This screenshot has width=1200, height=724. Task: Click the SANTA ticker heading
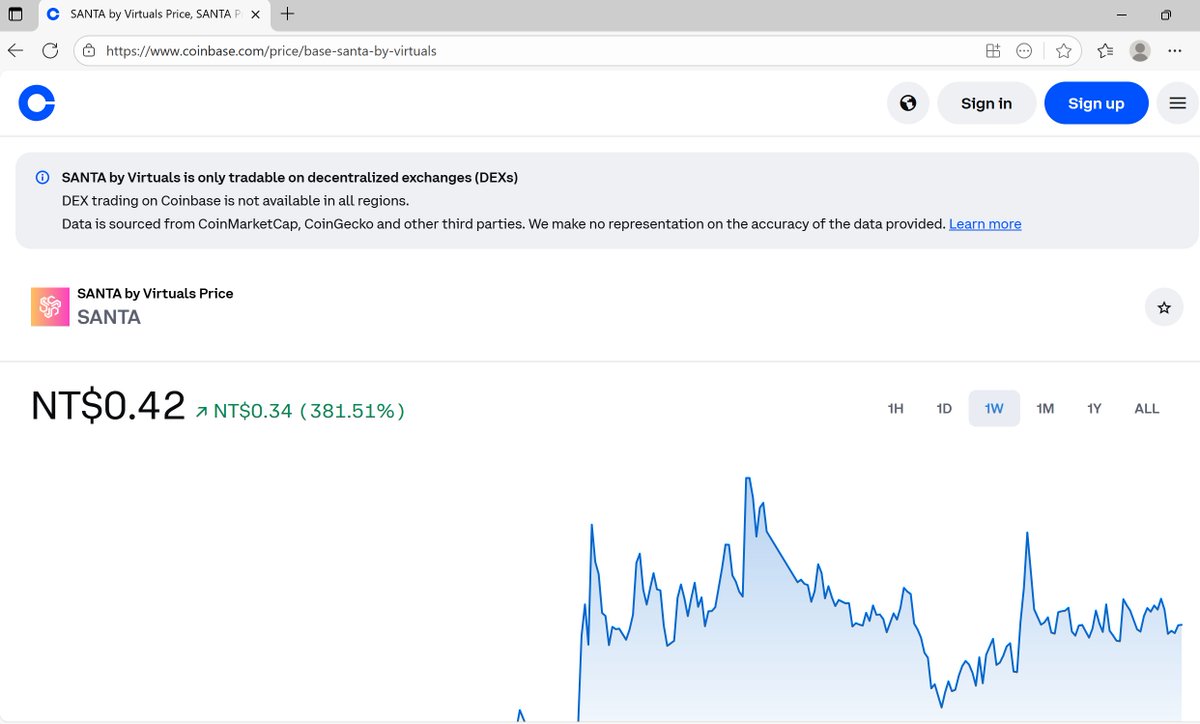(x=109, y=318)
